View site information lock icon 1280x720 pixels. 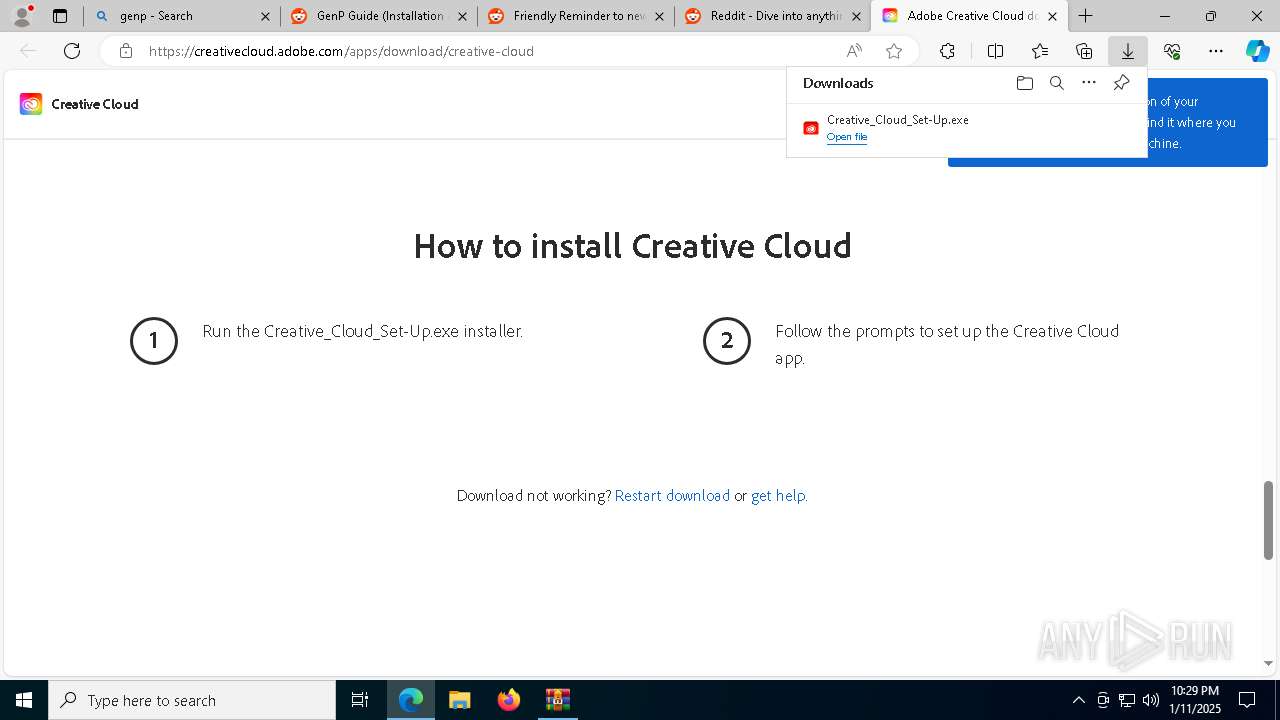[x=126, y=51]
